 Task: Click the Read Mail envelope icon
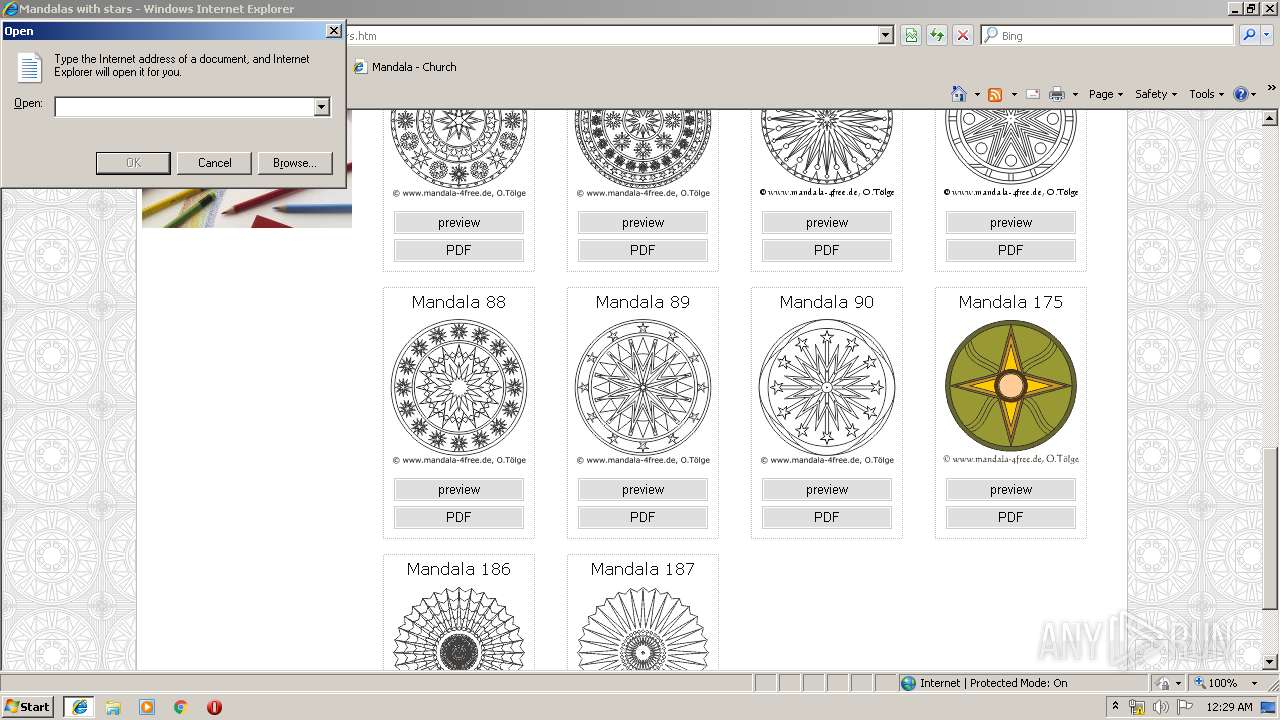(1033, 94)
